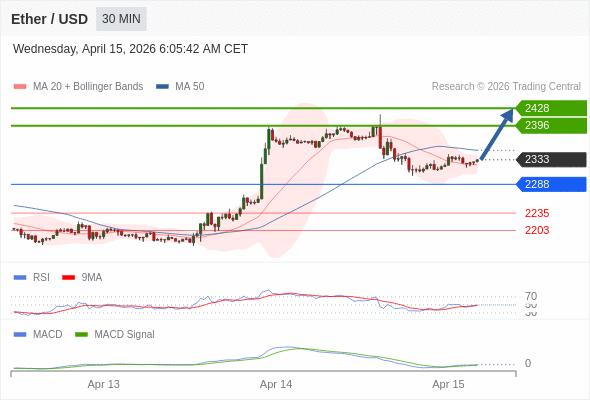Viewport: 590px width, 400px height.
Task: Click the blue RSI legend swatch
Action: point(20,278)
